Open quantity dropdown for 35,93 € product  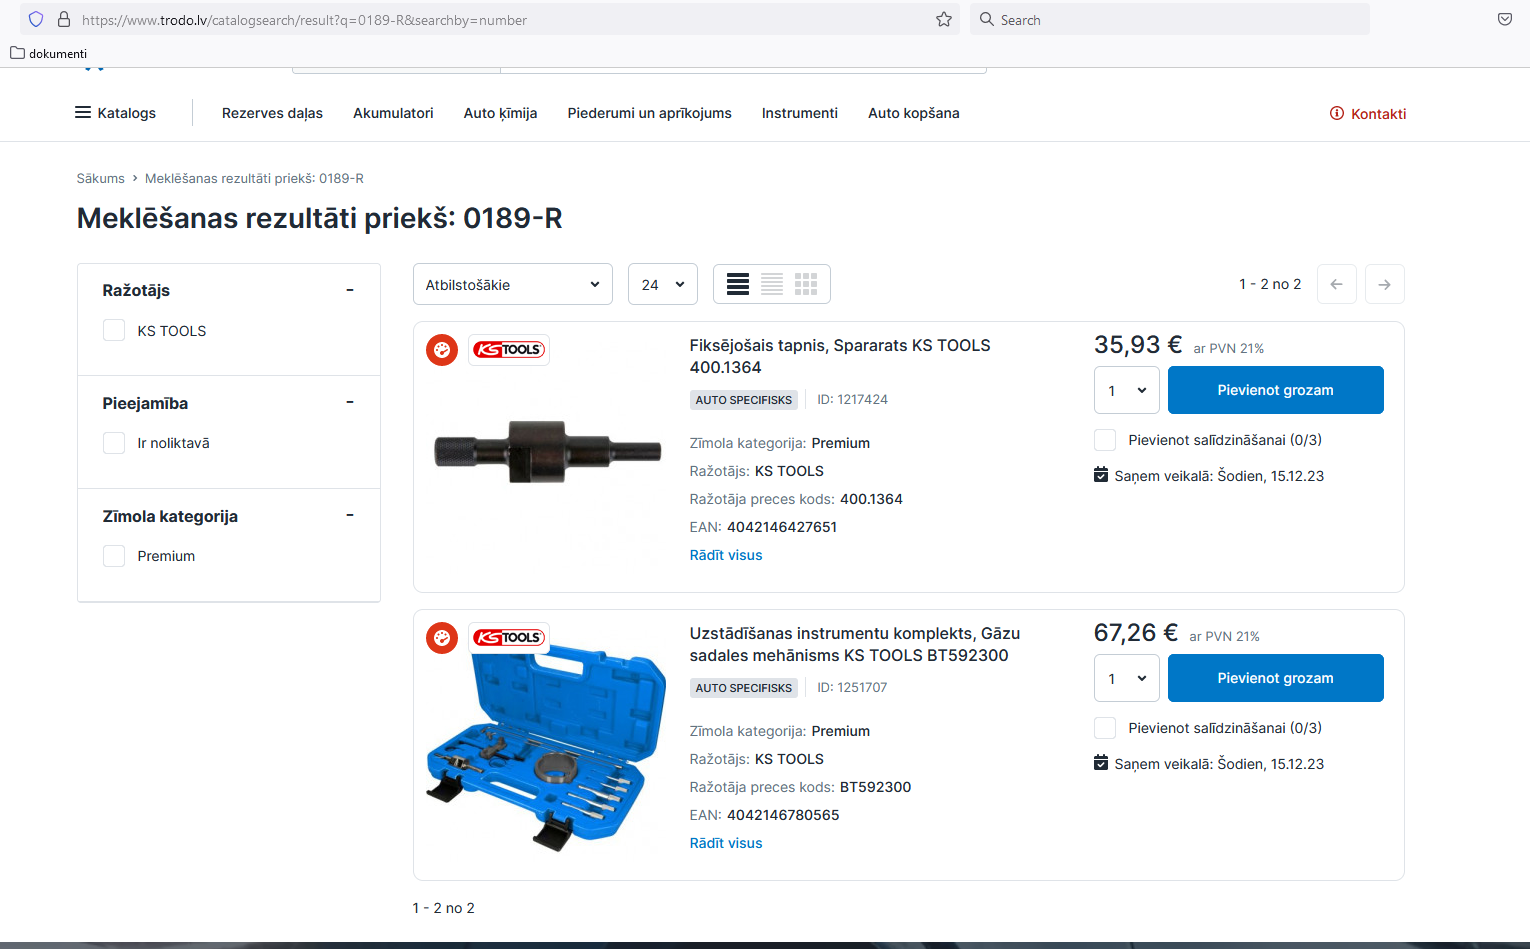tap(1127, 390)
